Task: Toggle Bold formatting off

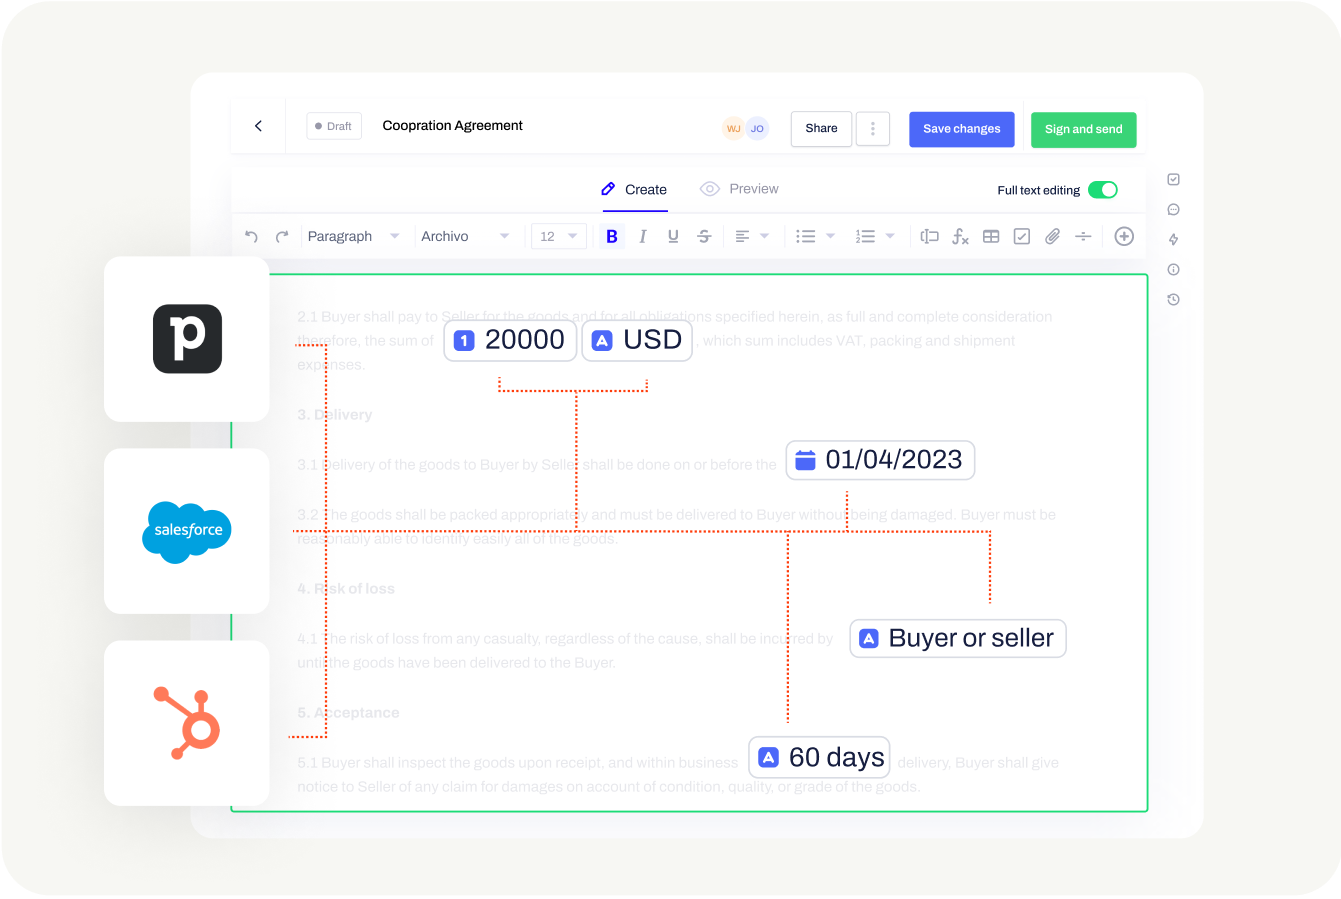Action: [612, 236]
